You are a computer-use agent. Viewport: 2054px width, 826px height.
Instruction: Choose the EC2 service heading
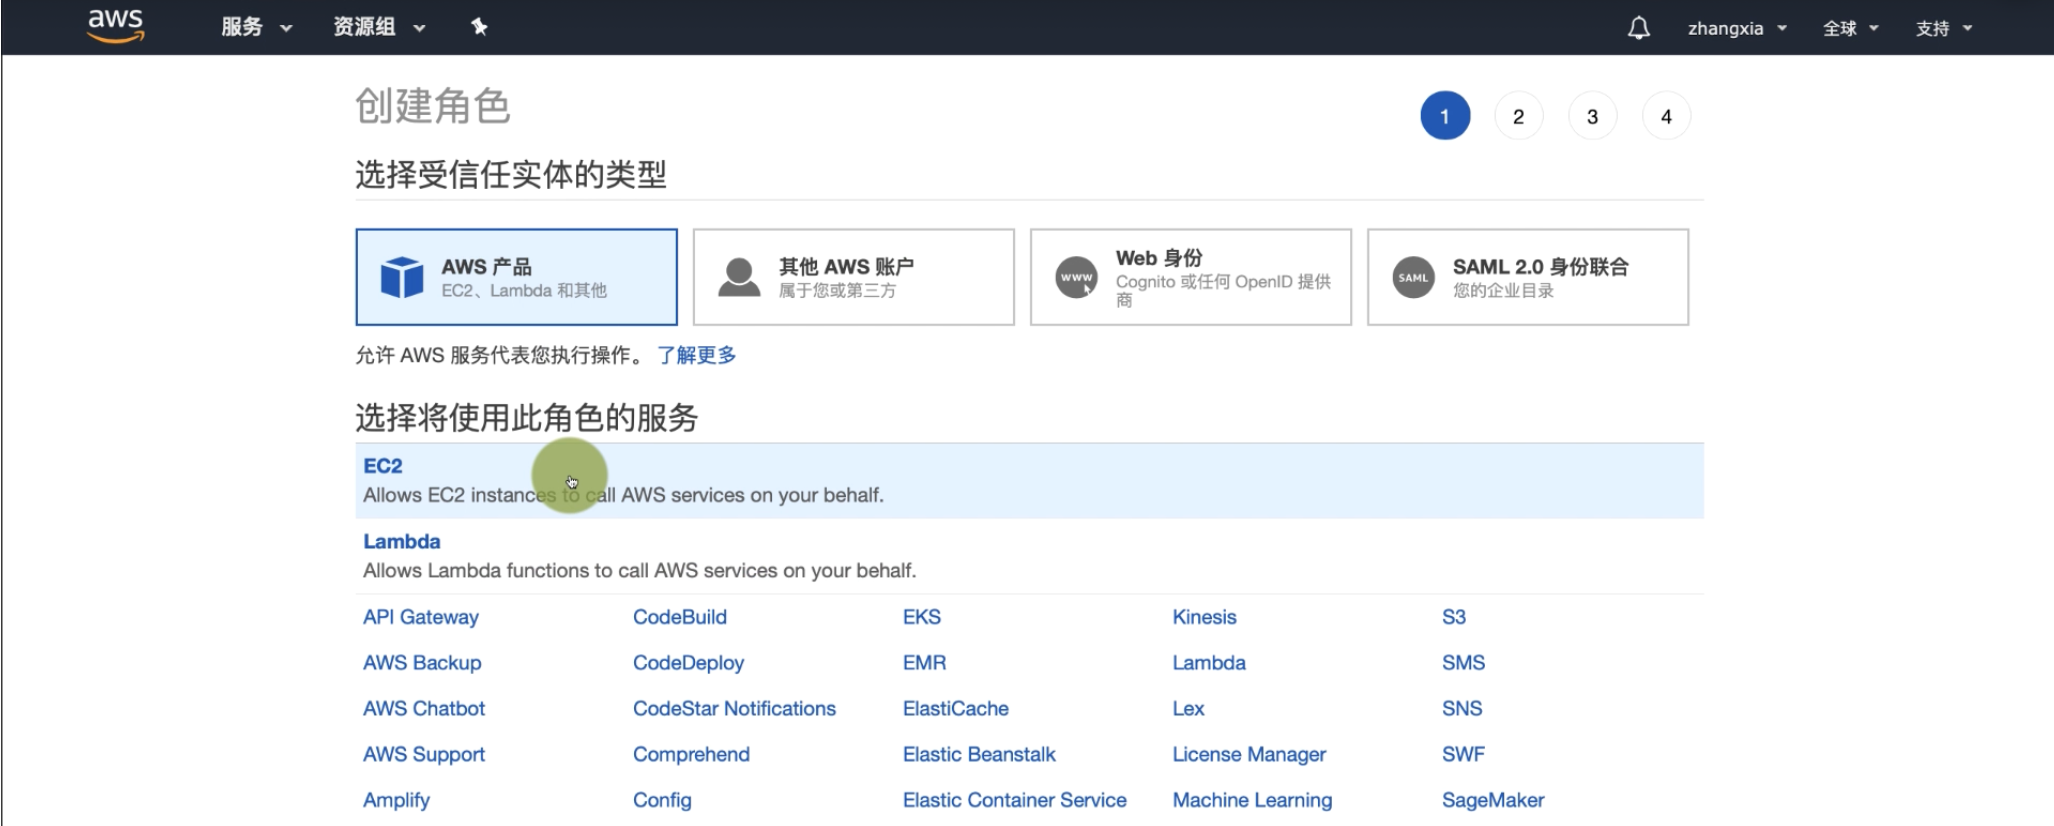[383, 466]
